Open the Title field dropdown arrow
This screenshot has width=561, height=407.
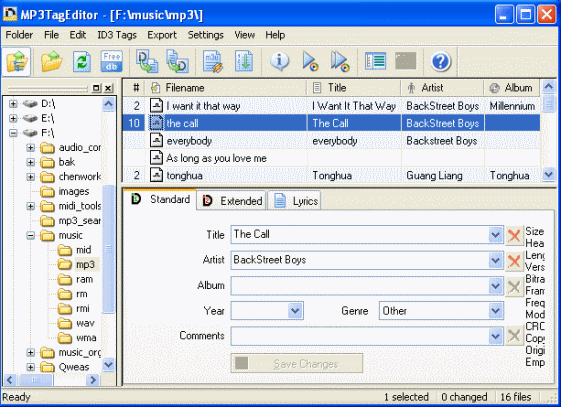click(496, 235)
